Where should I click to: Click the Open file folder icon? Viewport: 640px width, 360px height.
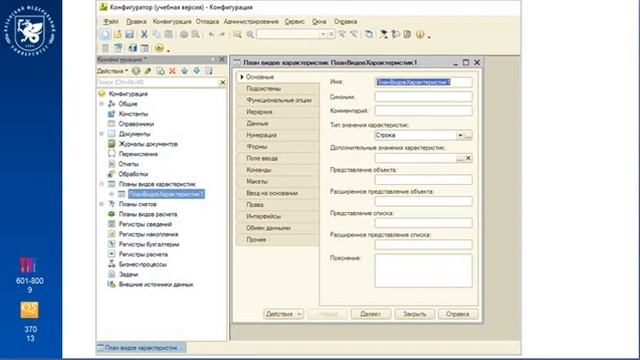118,34
